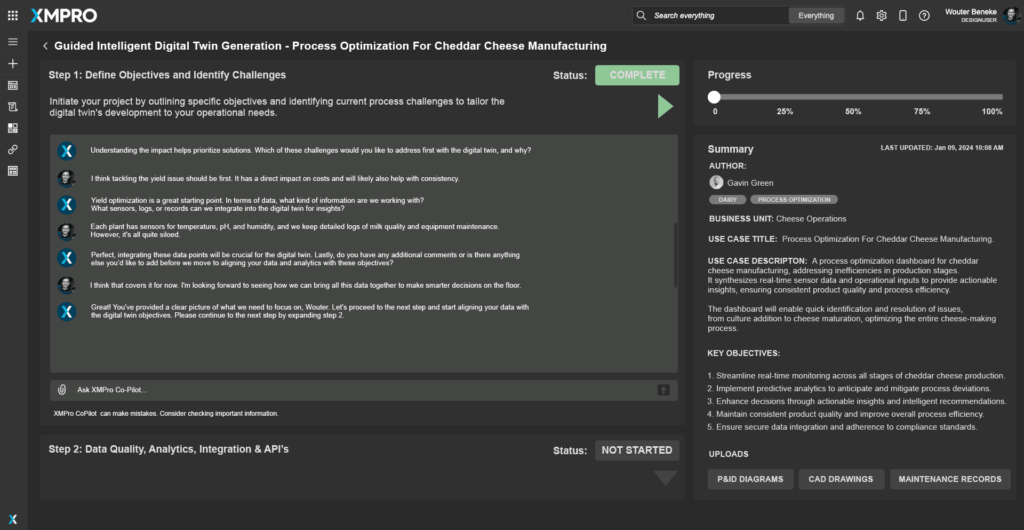Open the Everything search scope dropdown

pyautogui.click(x=816, y=16)
